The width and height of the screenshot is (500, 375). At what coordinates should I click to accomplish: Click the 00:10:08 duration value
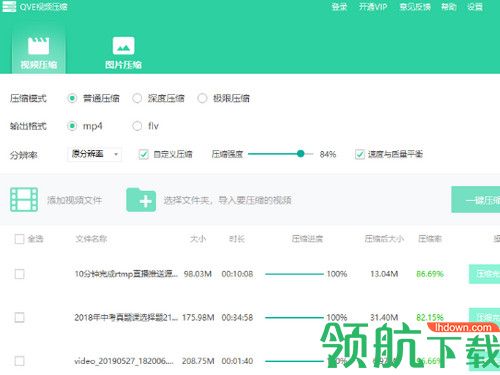[237, 274]
